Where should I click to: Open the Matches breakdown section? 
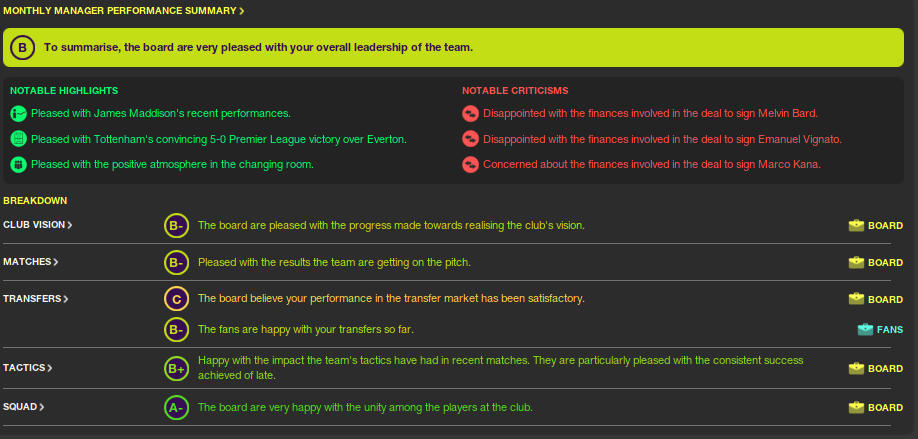click(x=31, y=262)
